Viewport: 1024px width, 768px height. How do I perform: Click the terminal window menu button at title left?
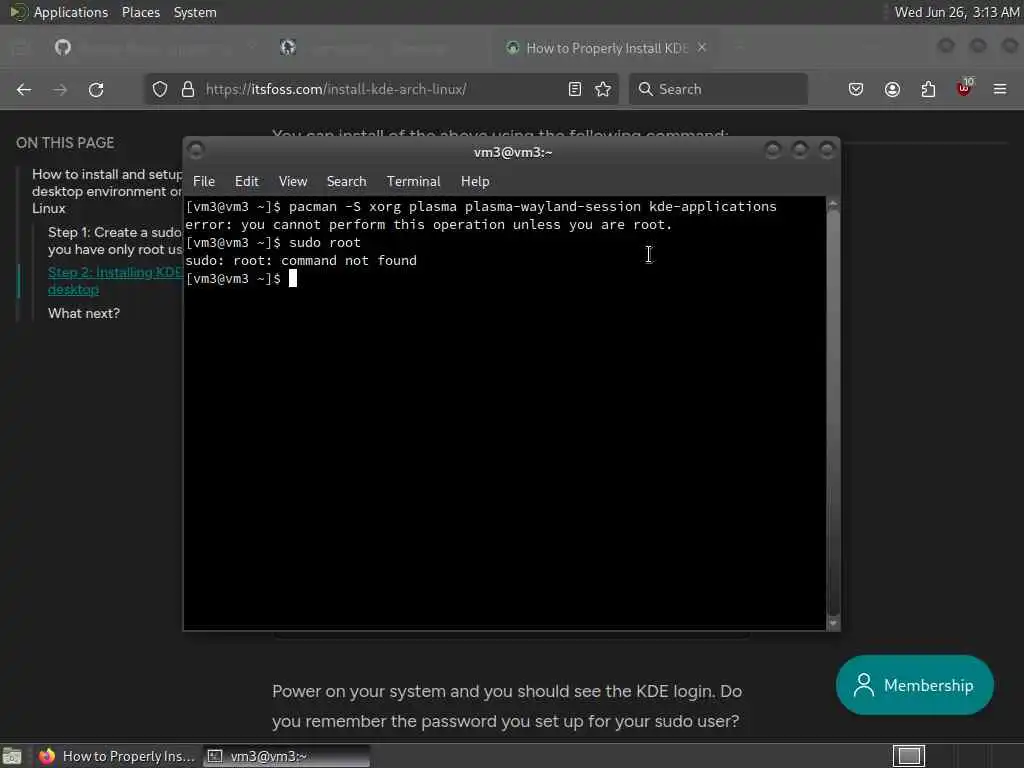tap(196, 151)
